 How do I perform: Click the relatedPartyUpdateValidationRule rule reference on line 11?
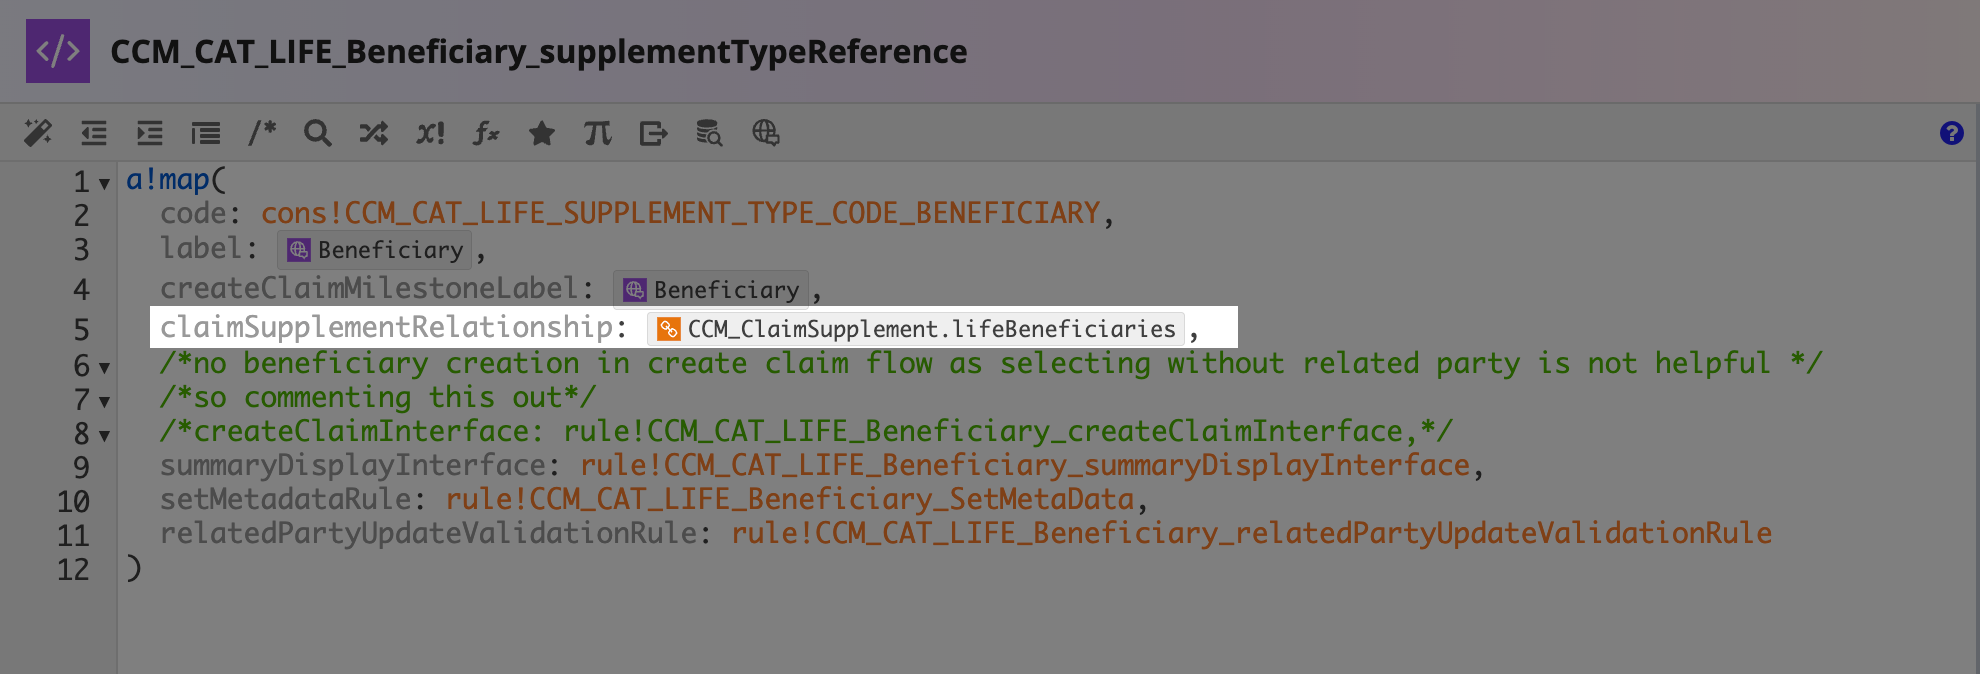[x=1251, y=533]
